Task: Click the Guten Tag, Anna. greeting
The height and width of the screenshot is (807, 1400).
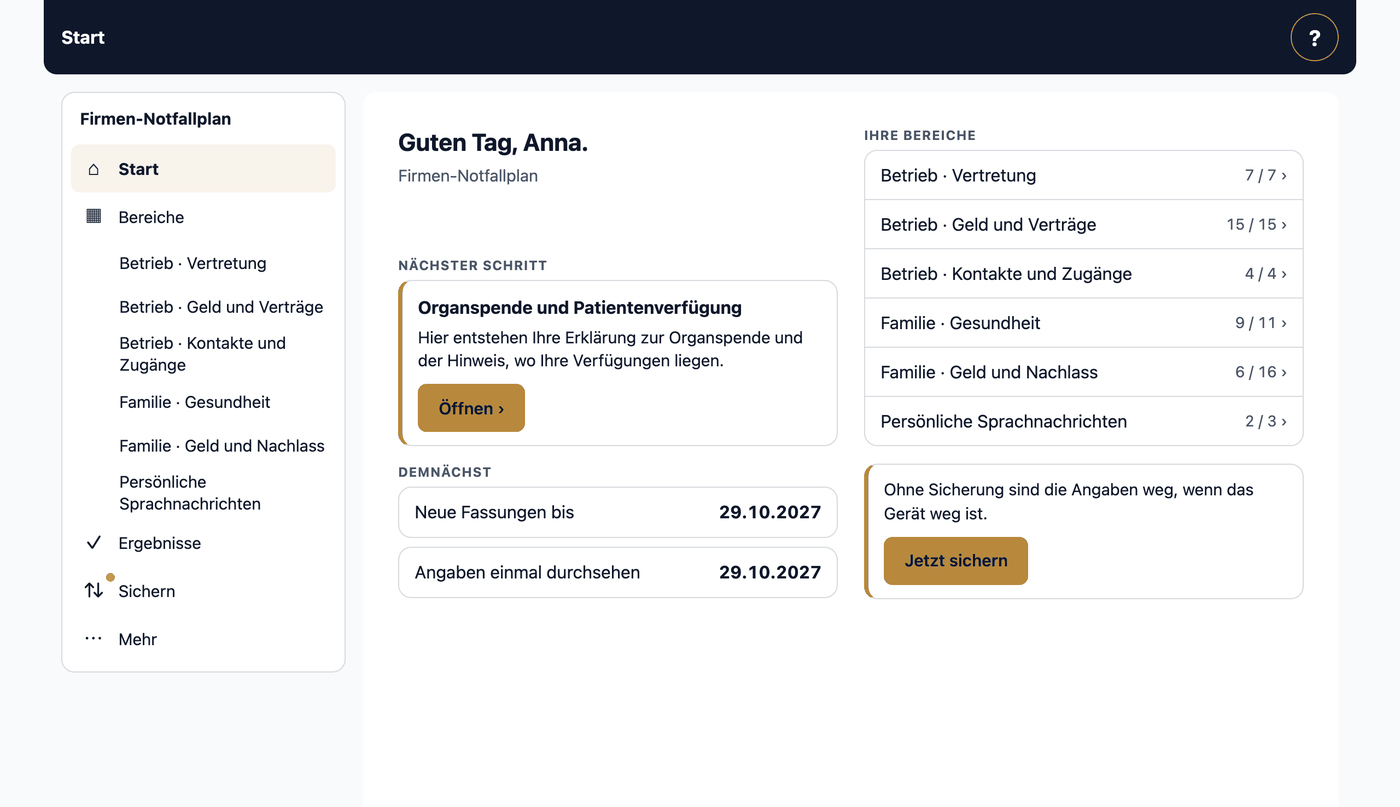Action: [x=493, y=143]
